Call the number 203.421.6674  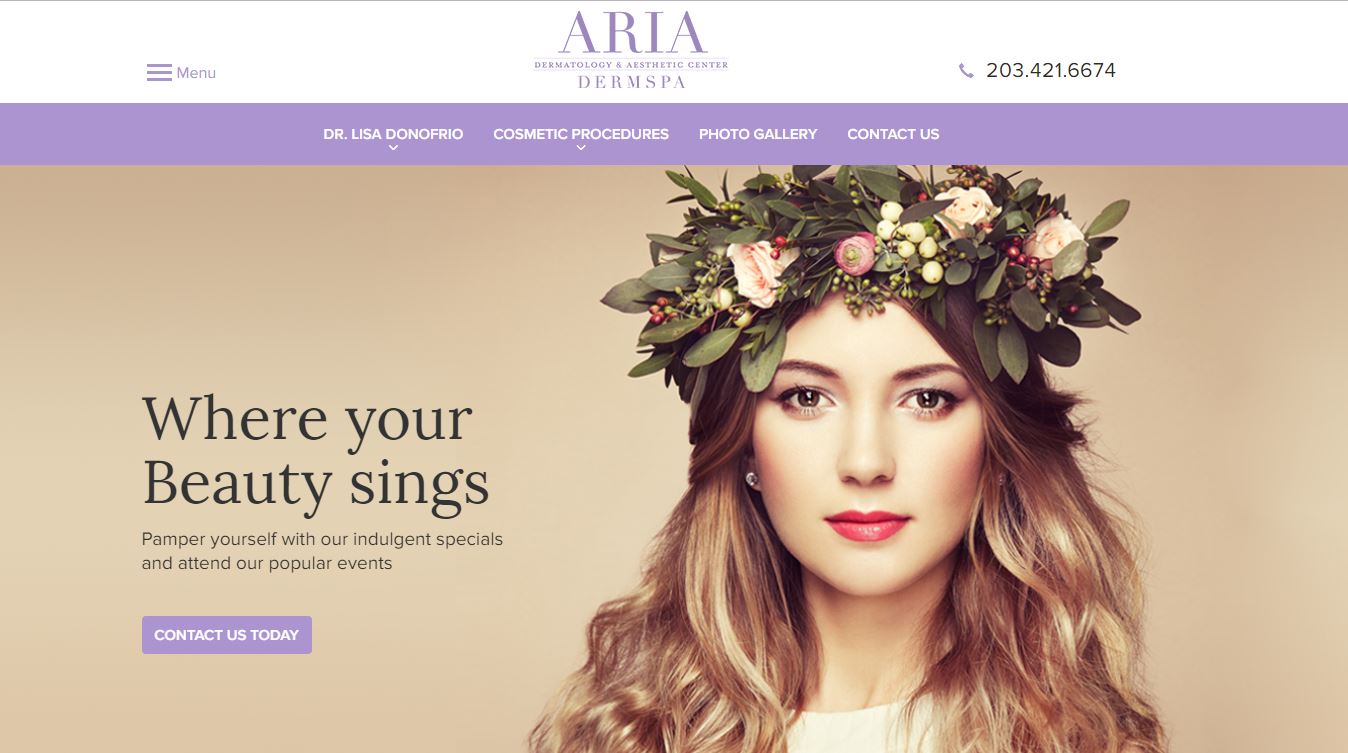pos(1051,70)
